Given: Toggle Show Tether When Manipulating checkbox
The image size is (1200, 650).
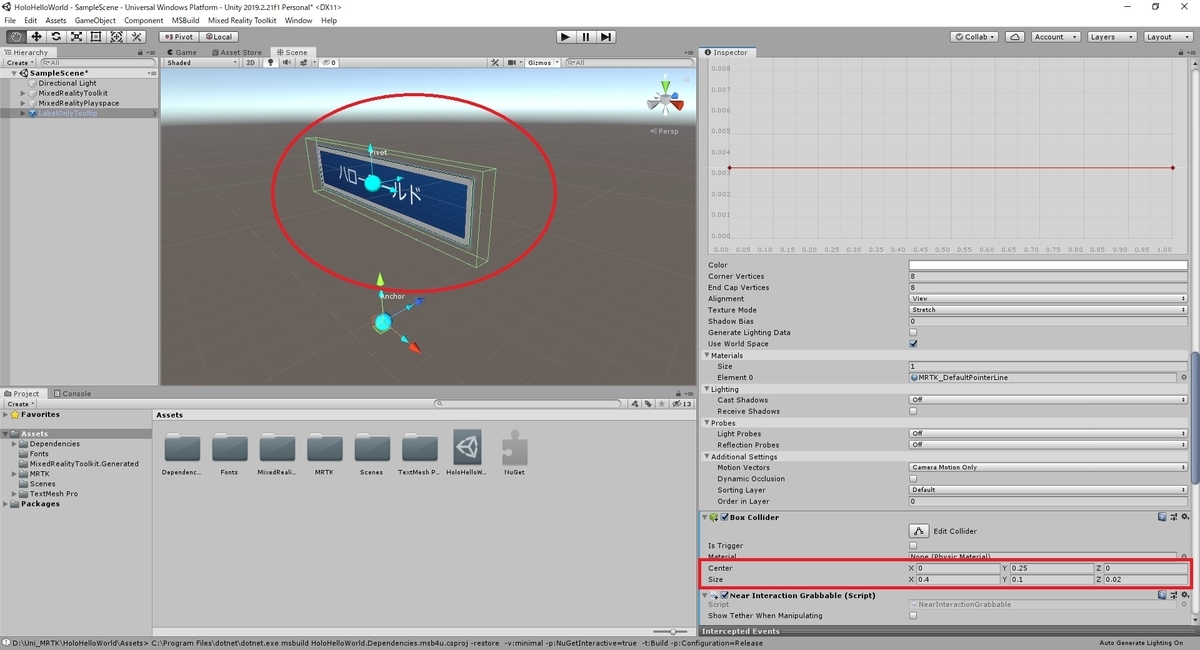Looking at the screenshot, I should tap(913, 616).
